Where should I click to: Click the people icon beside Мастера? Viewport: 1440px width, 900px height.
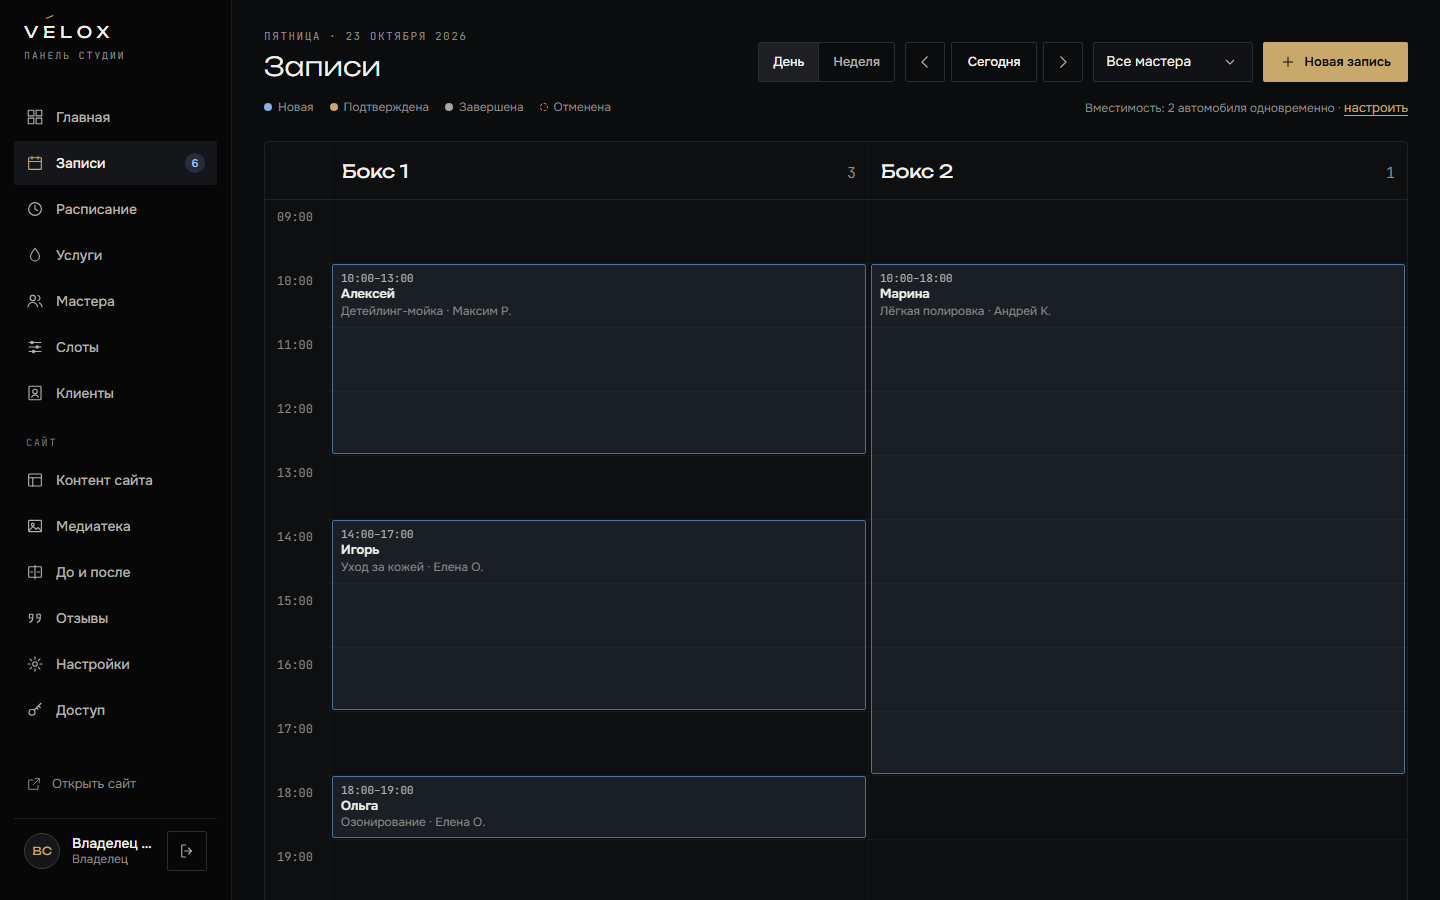click(35, 301)
